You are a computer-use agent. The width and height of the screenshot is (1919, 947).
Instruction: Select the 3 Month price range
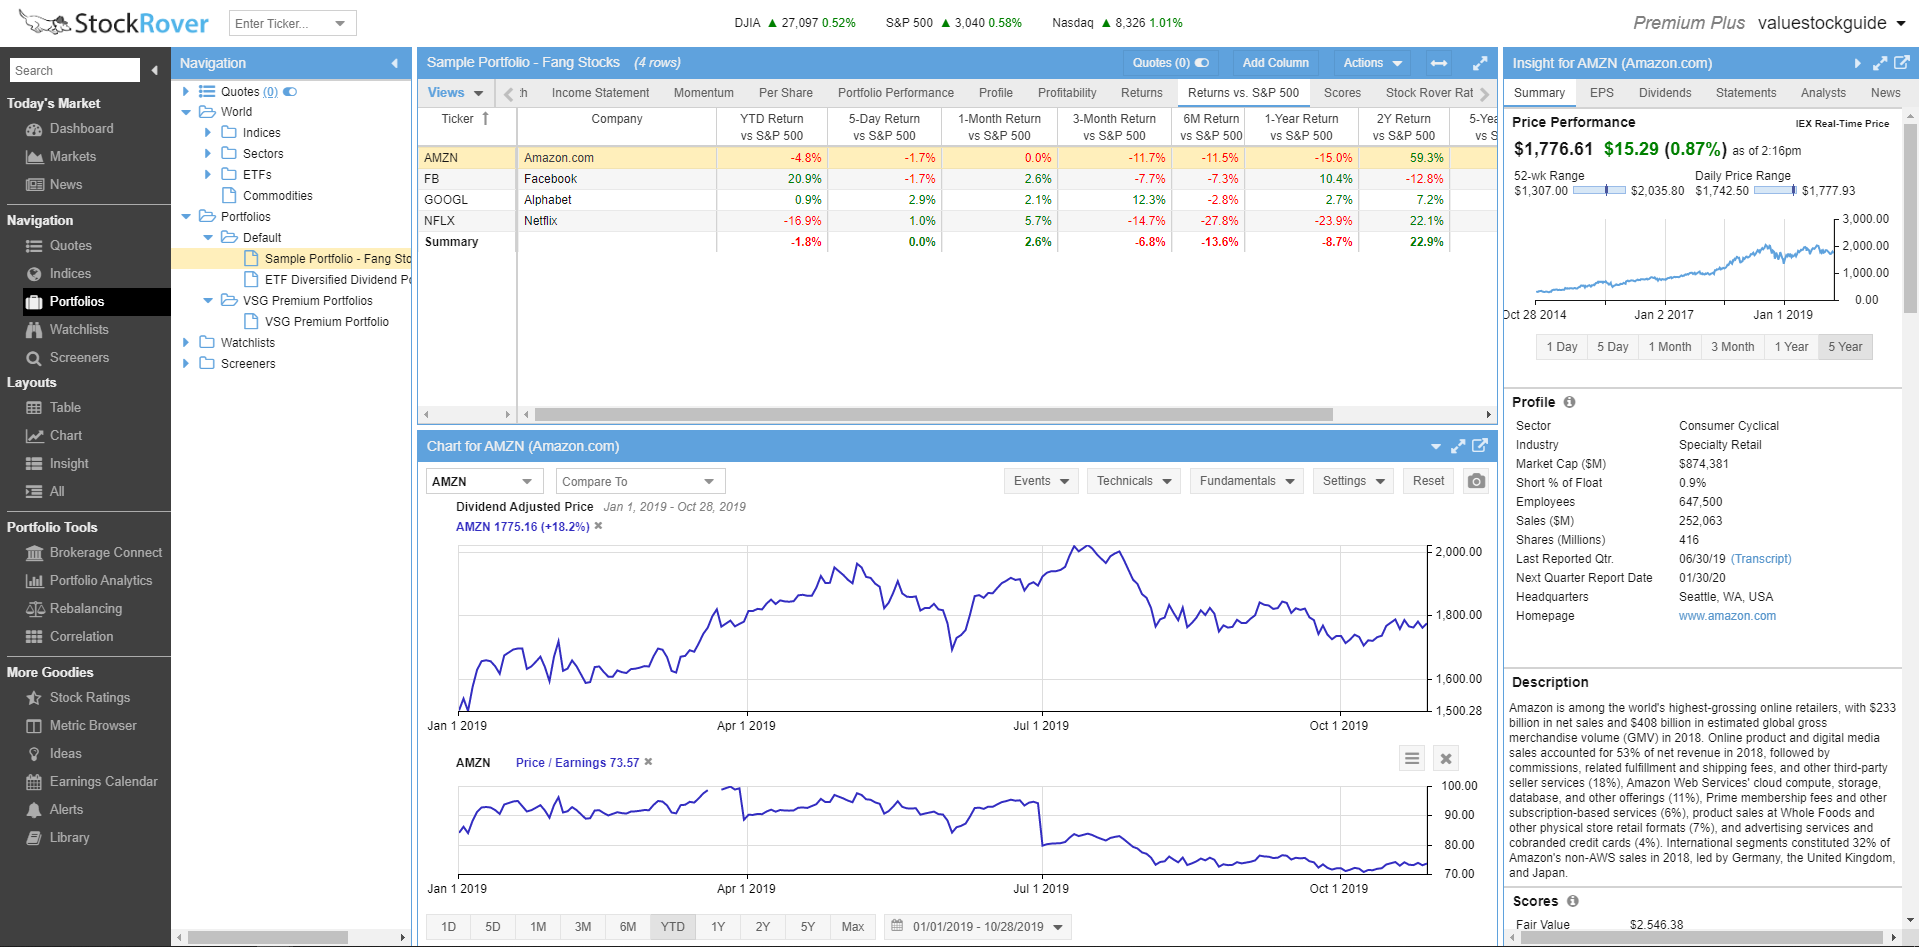[1732, 347]
